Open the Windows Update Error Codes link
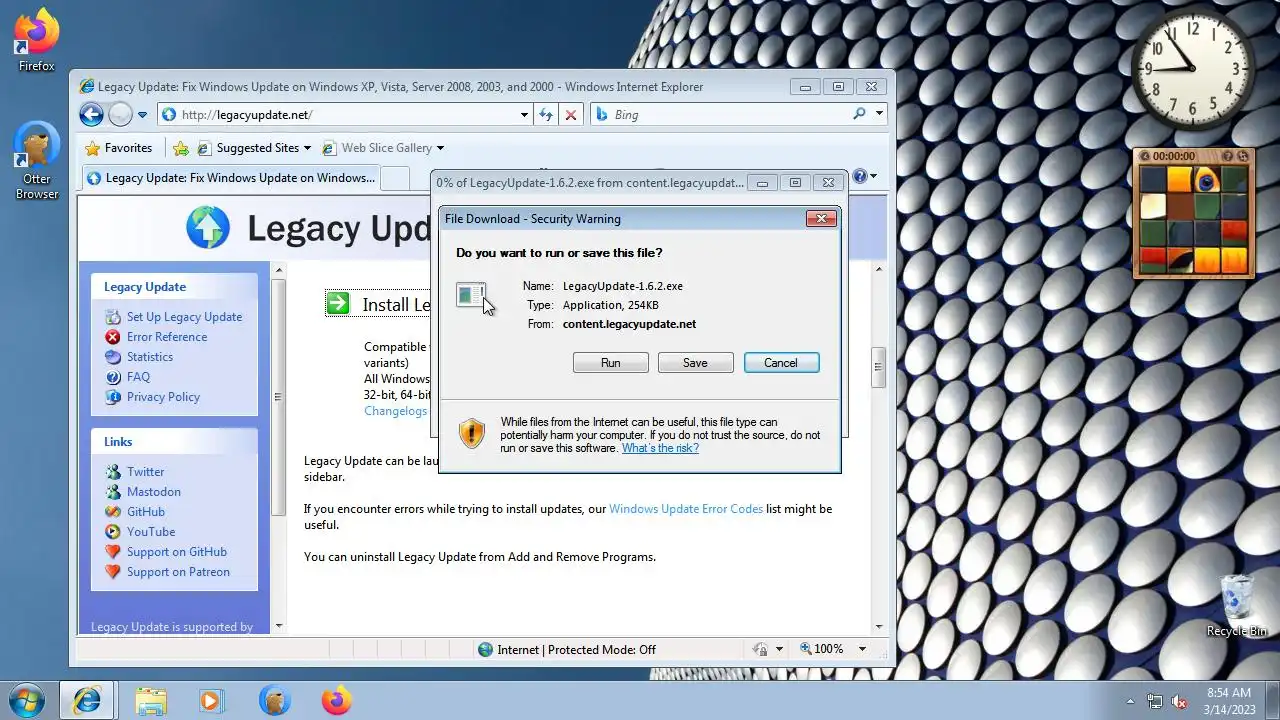Image resolution: width=1280 pixels, height=720 pixels. [686, 509]
